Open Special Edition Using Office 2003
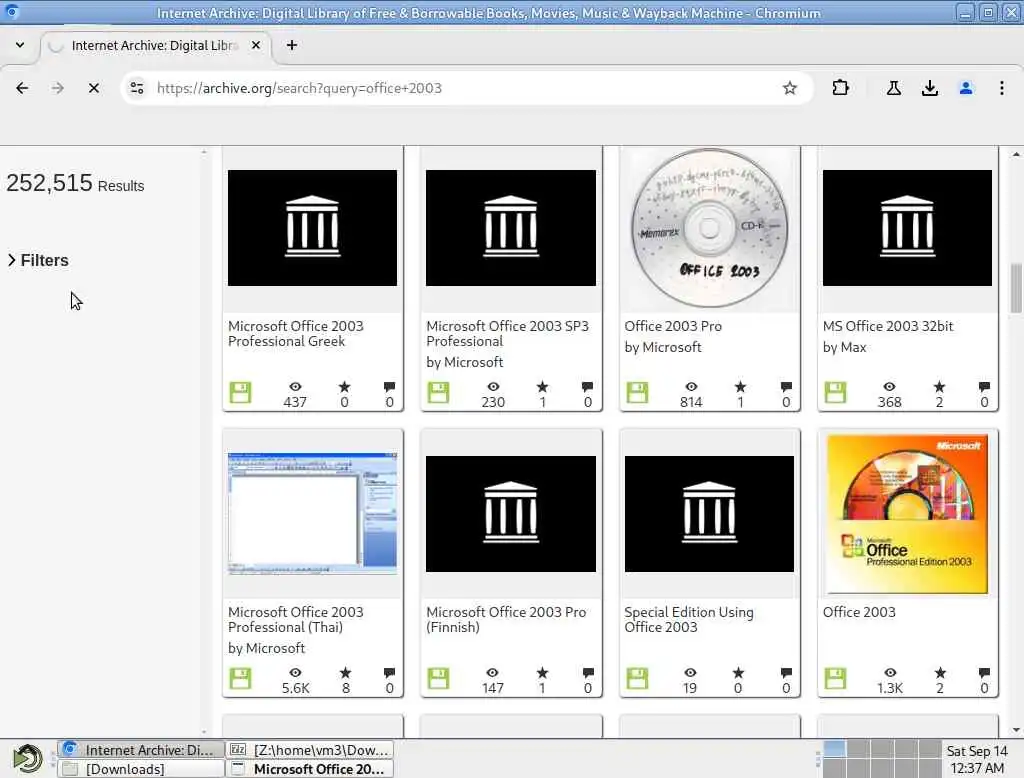Image resolution: width=1024 pixels, height=778 pixels. click(x=688, y=619)
